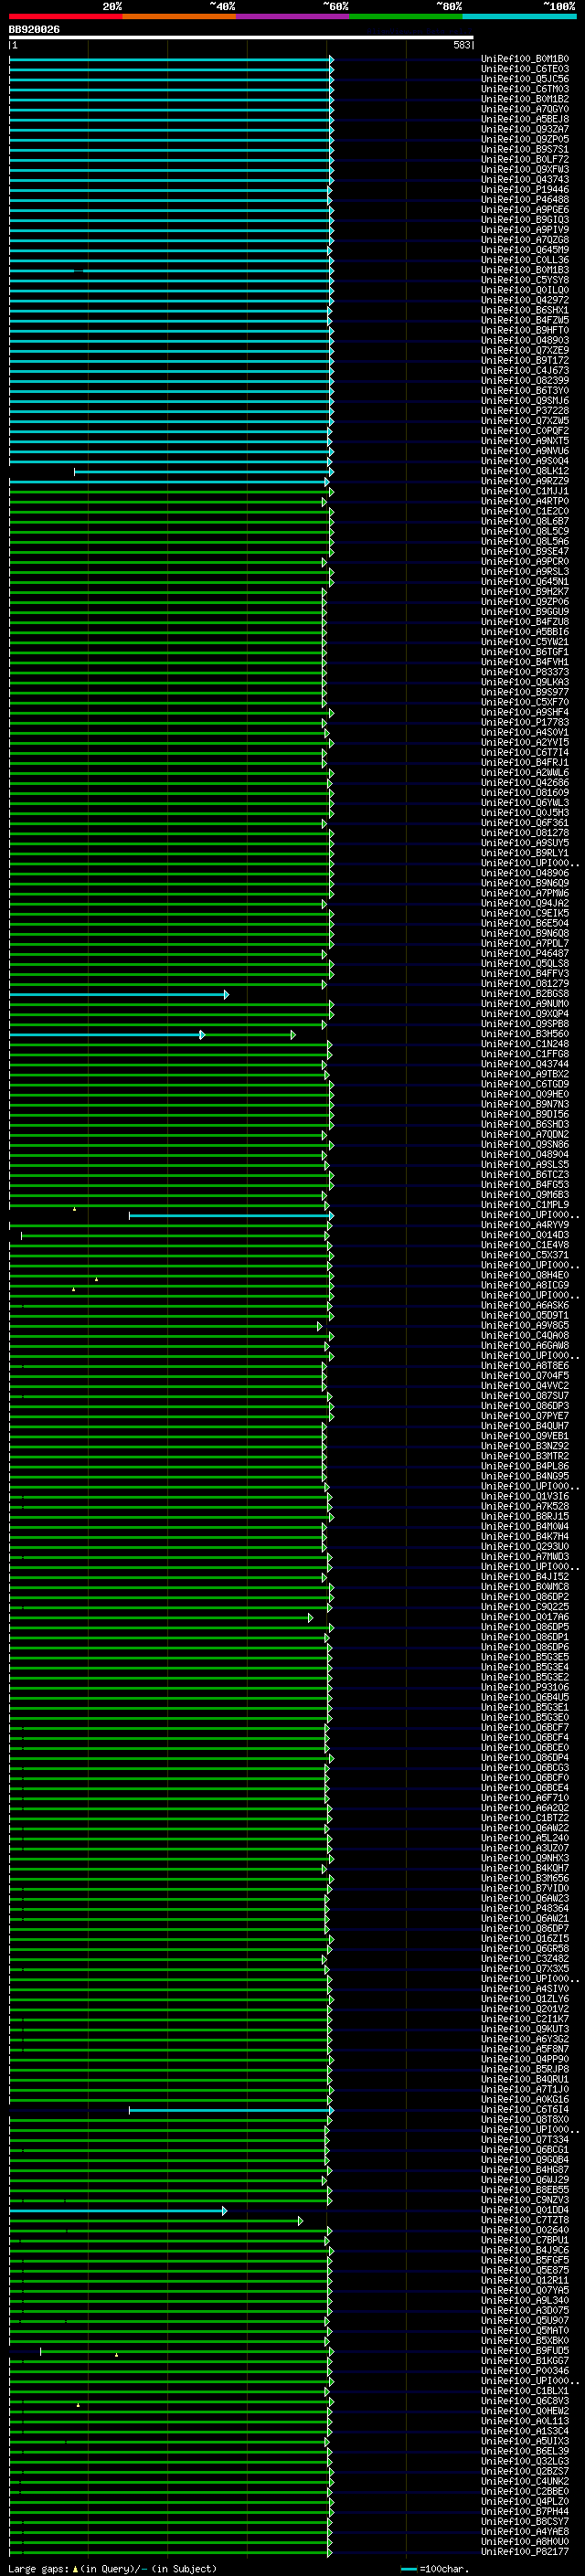Select hit label UniRef100_C5X371
The image size is (585, 2576).
(525, 1255)
